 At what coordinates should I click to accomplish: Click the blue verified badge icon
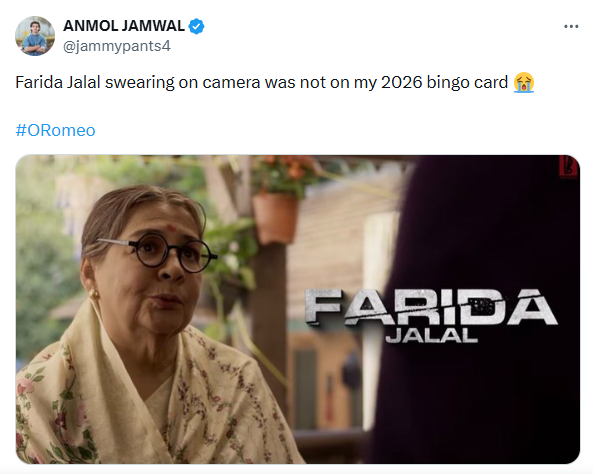click(196, 26)
